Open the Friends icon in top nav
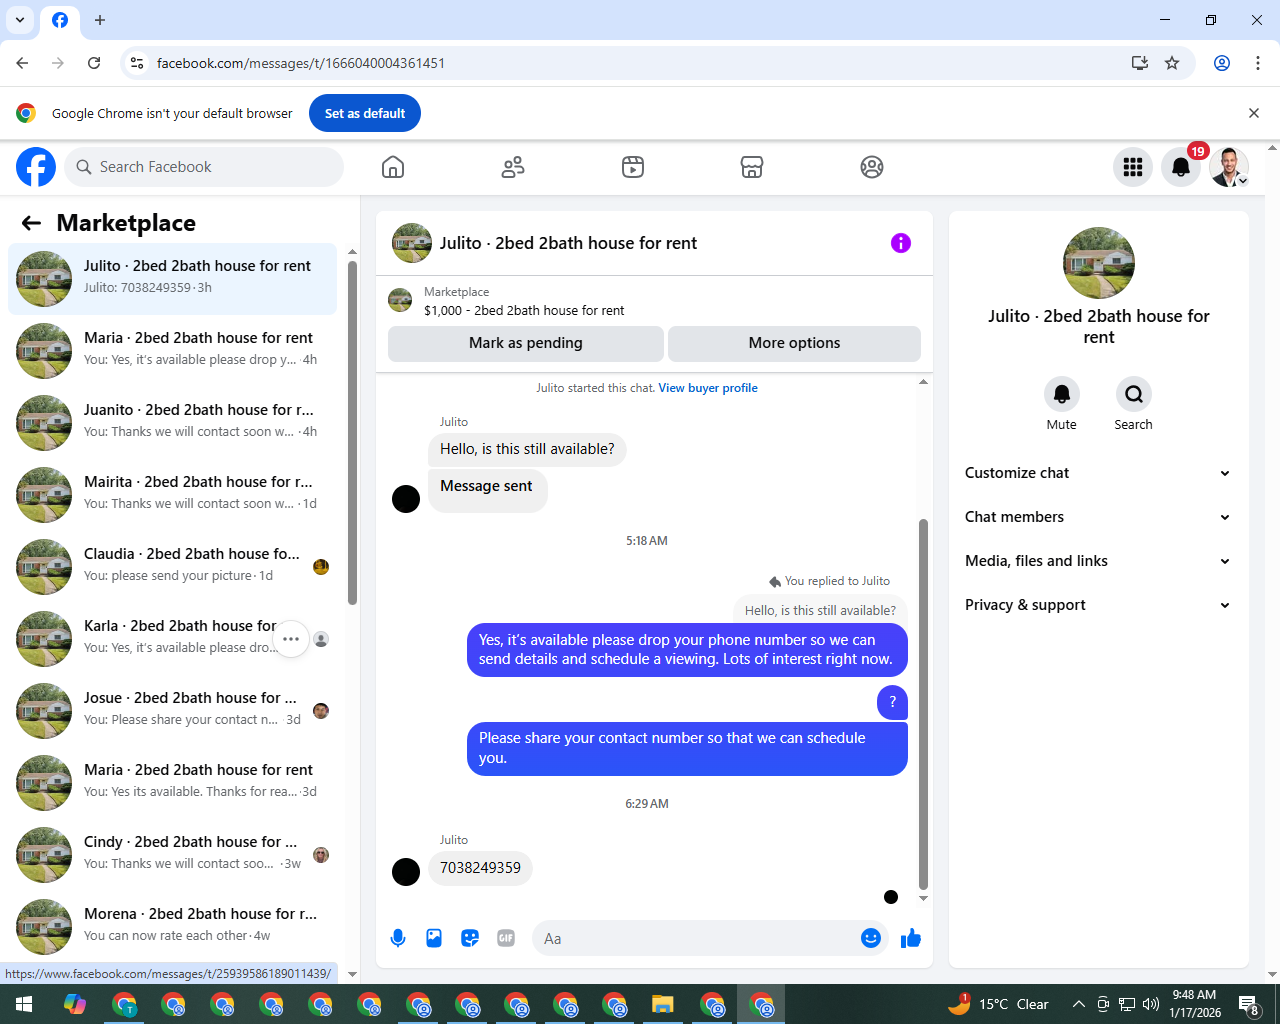This screenshot has height=1024, width=1280. pyautogui.click(x=513, y=167)
